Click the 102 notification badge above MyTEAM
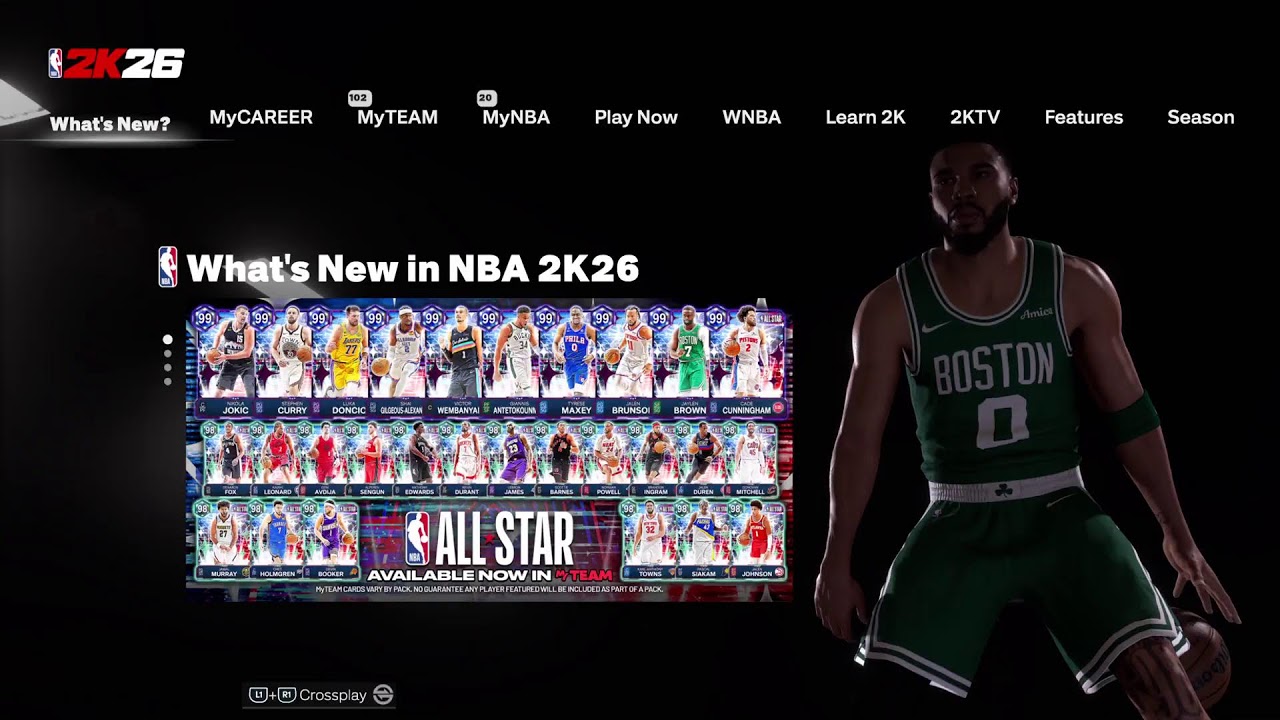This screenshot has height=720, width=1280. point(359,98)
